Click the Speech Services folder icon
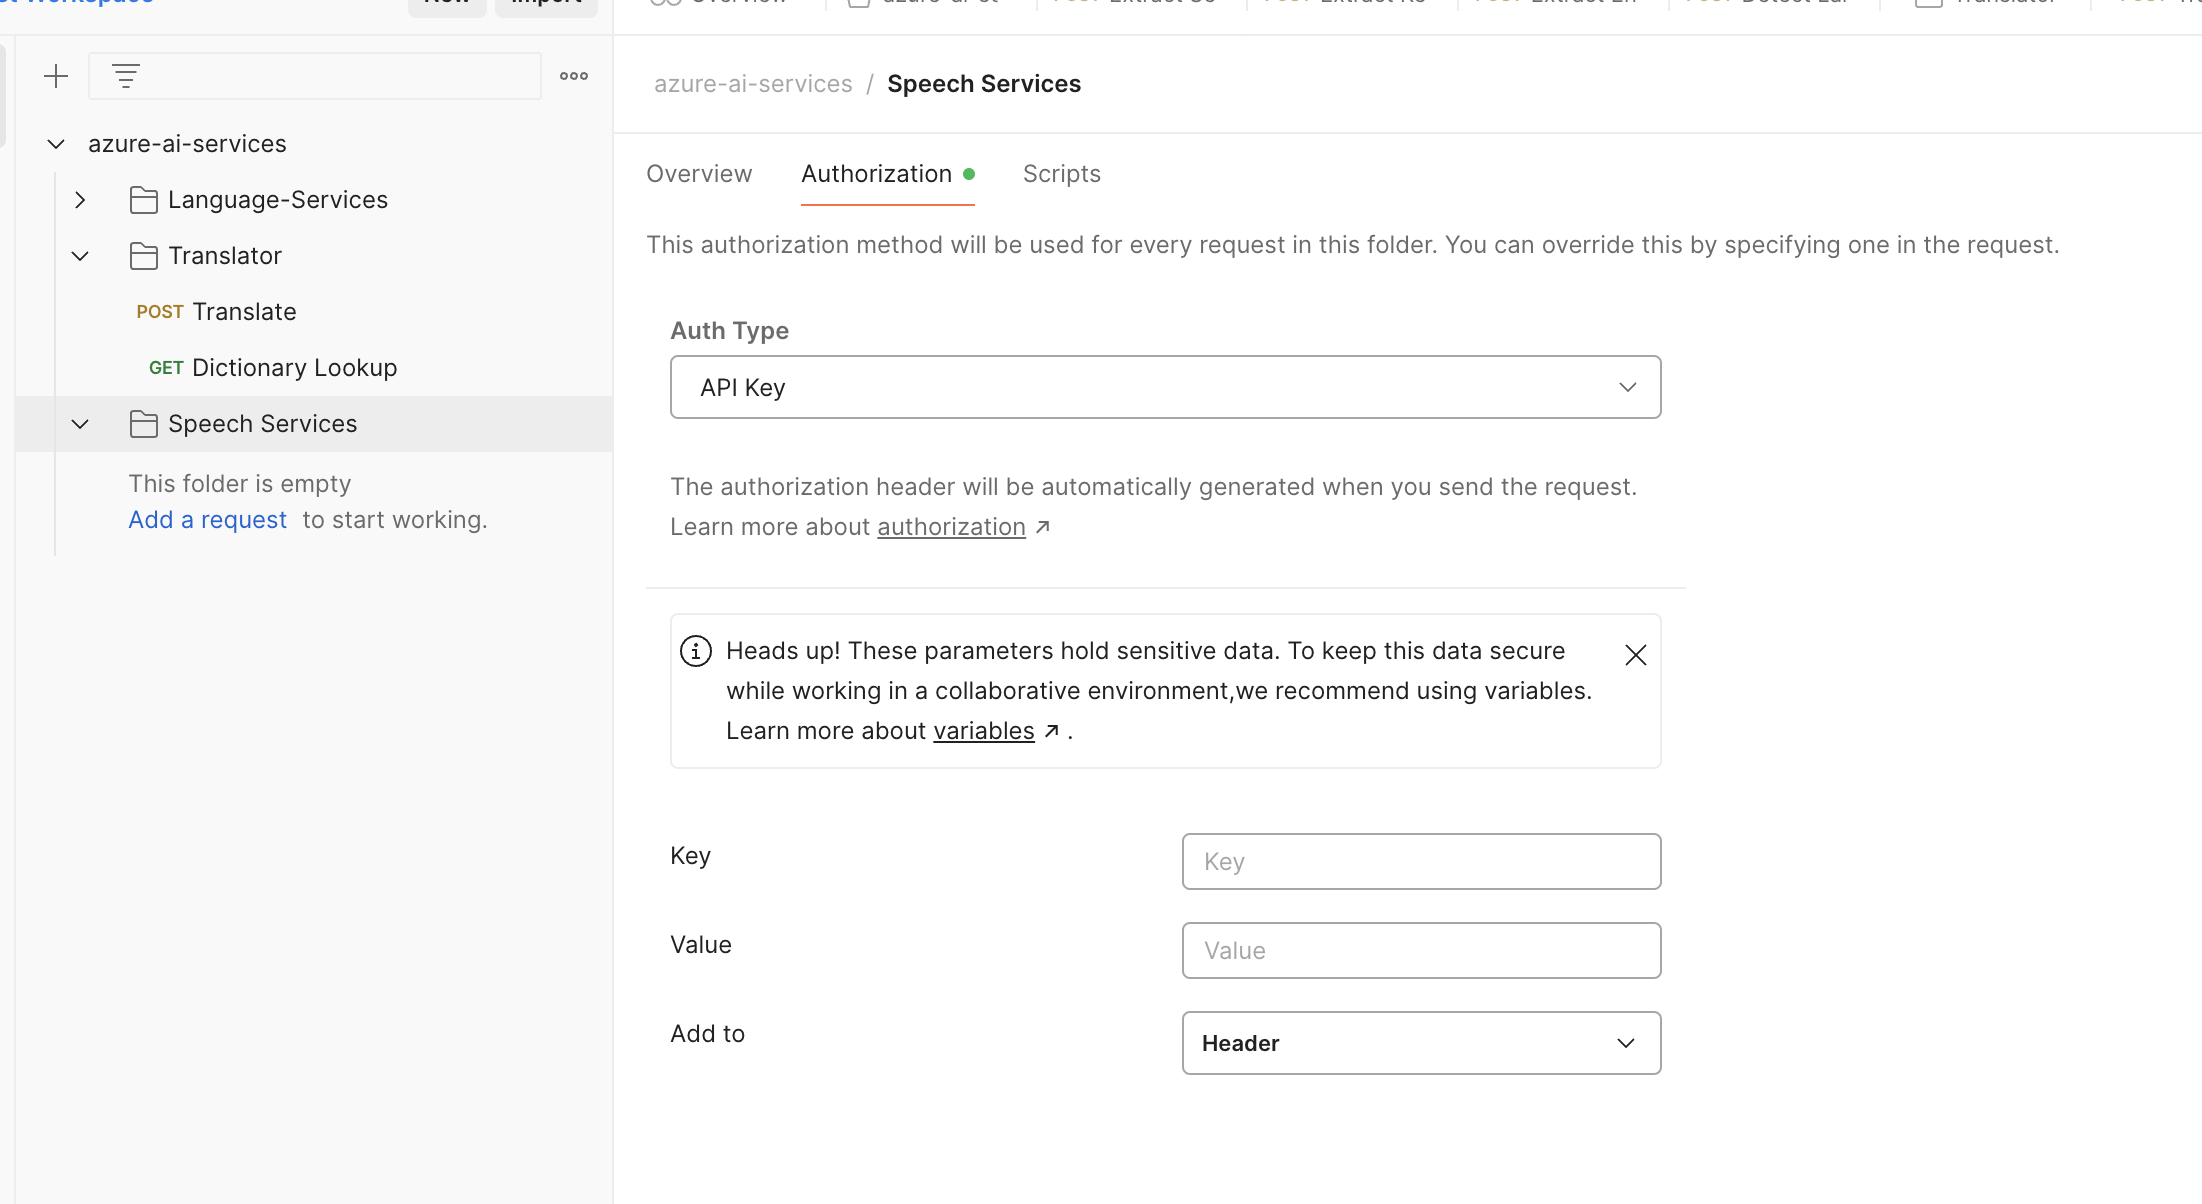Image resolution: width=2202 pixels, height=1204 pixels. coord(143,424)
